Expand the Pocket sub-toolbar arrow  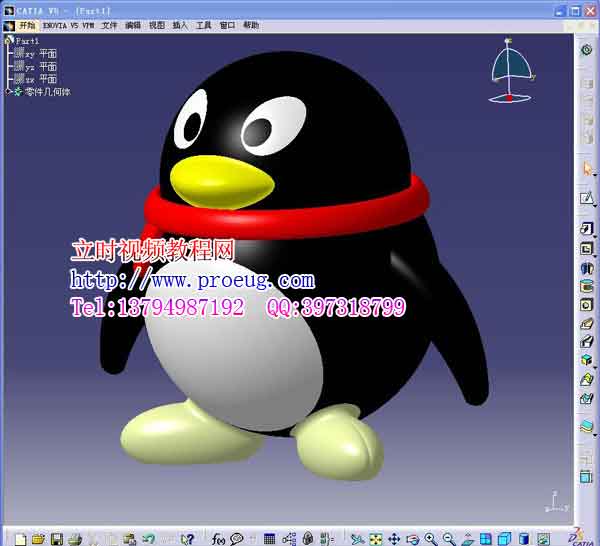(x=595, y=254)
